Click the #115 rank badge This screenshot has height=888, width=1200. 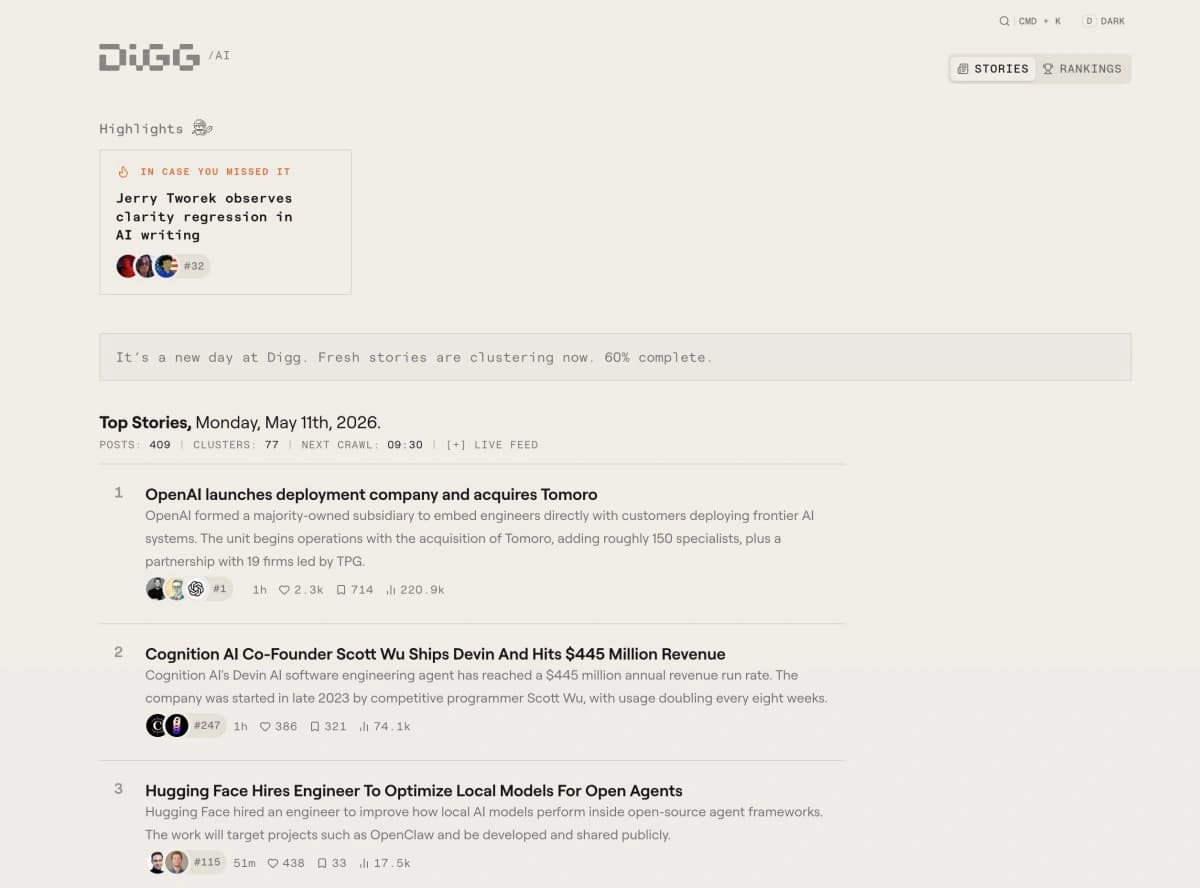[207, 862]
